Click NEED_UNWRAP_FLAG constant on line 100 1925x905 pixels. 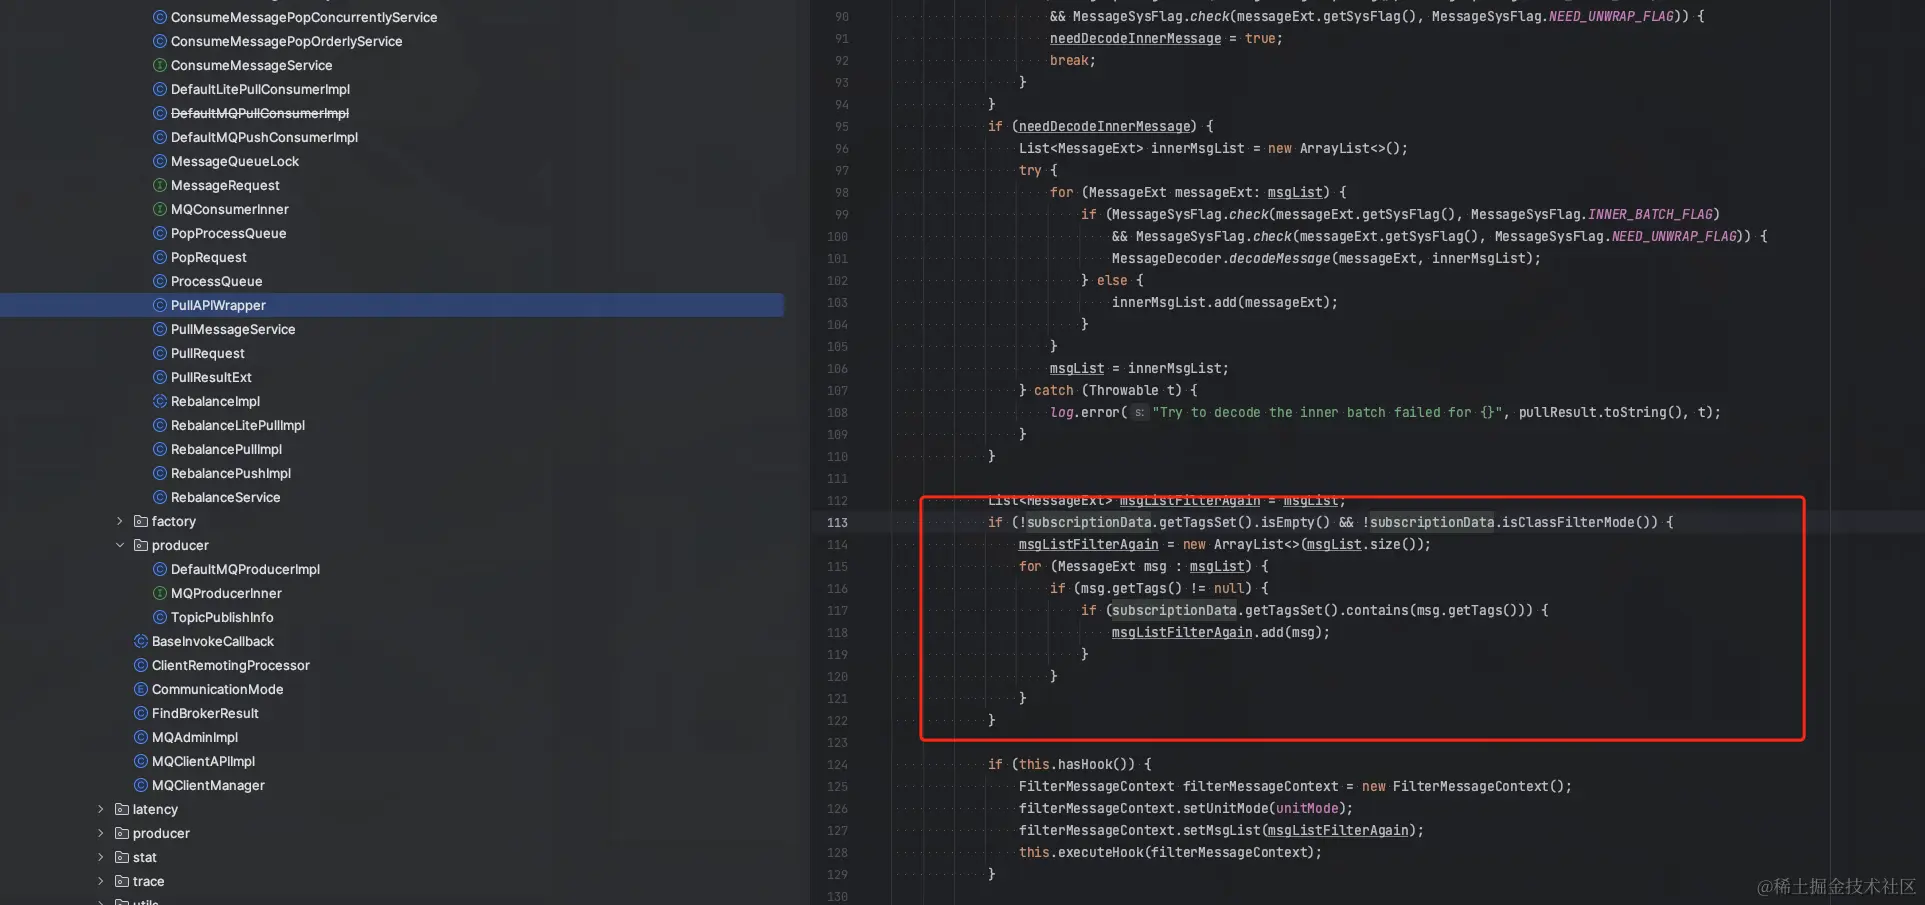click(x=1674, y=236)
